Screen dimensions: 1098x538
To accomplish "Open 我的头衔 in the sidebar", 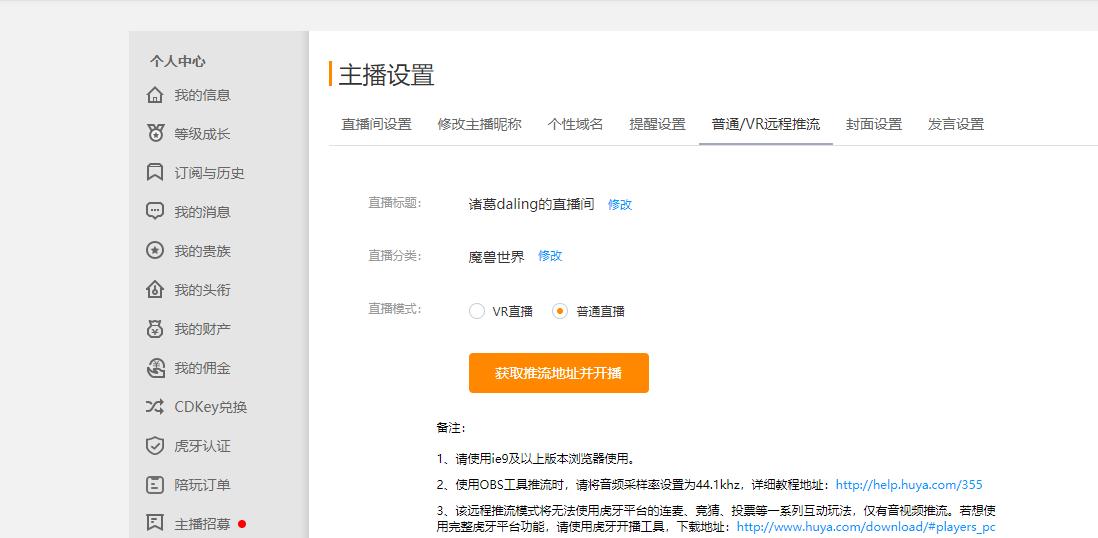I will (202, 290).
